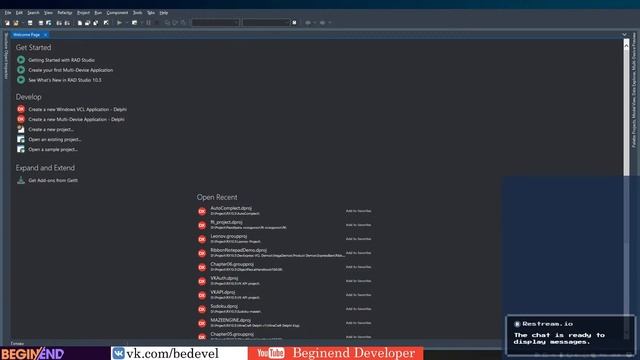Click the Pause toolbar icon
This screenshot has width=640, height=360.
pyautogui.click(x=149, y=23)
